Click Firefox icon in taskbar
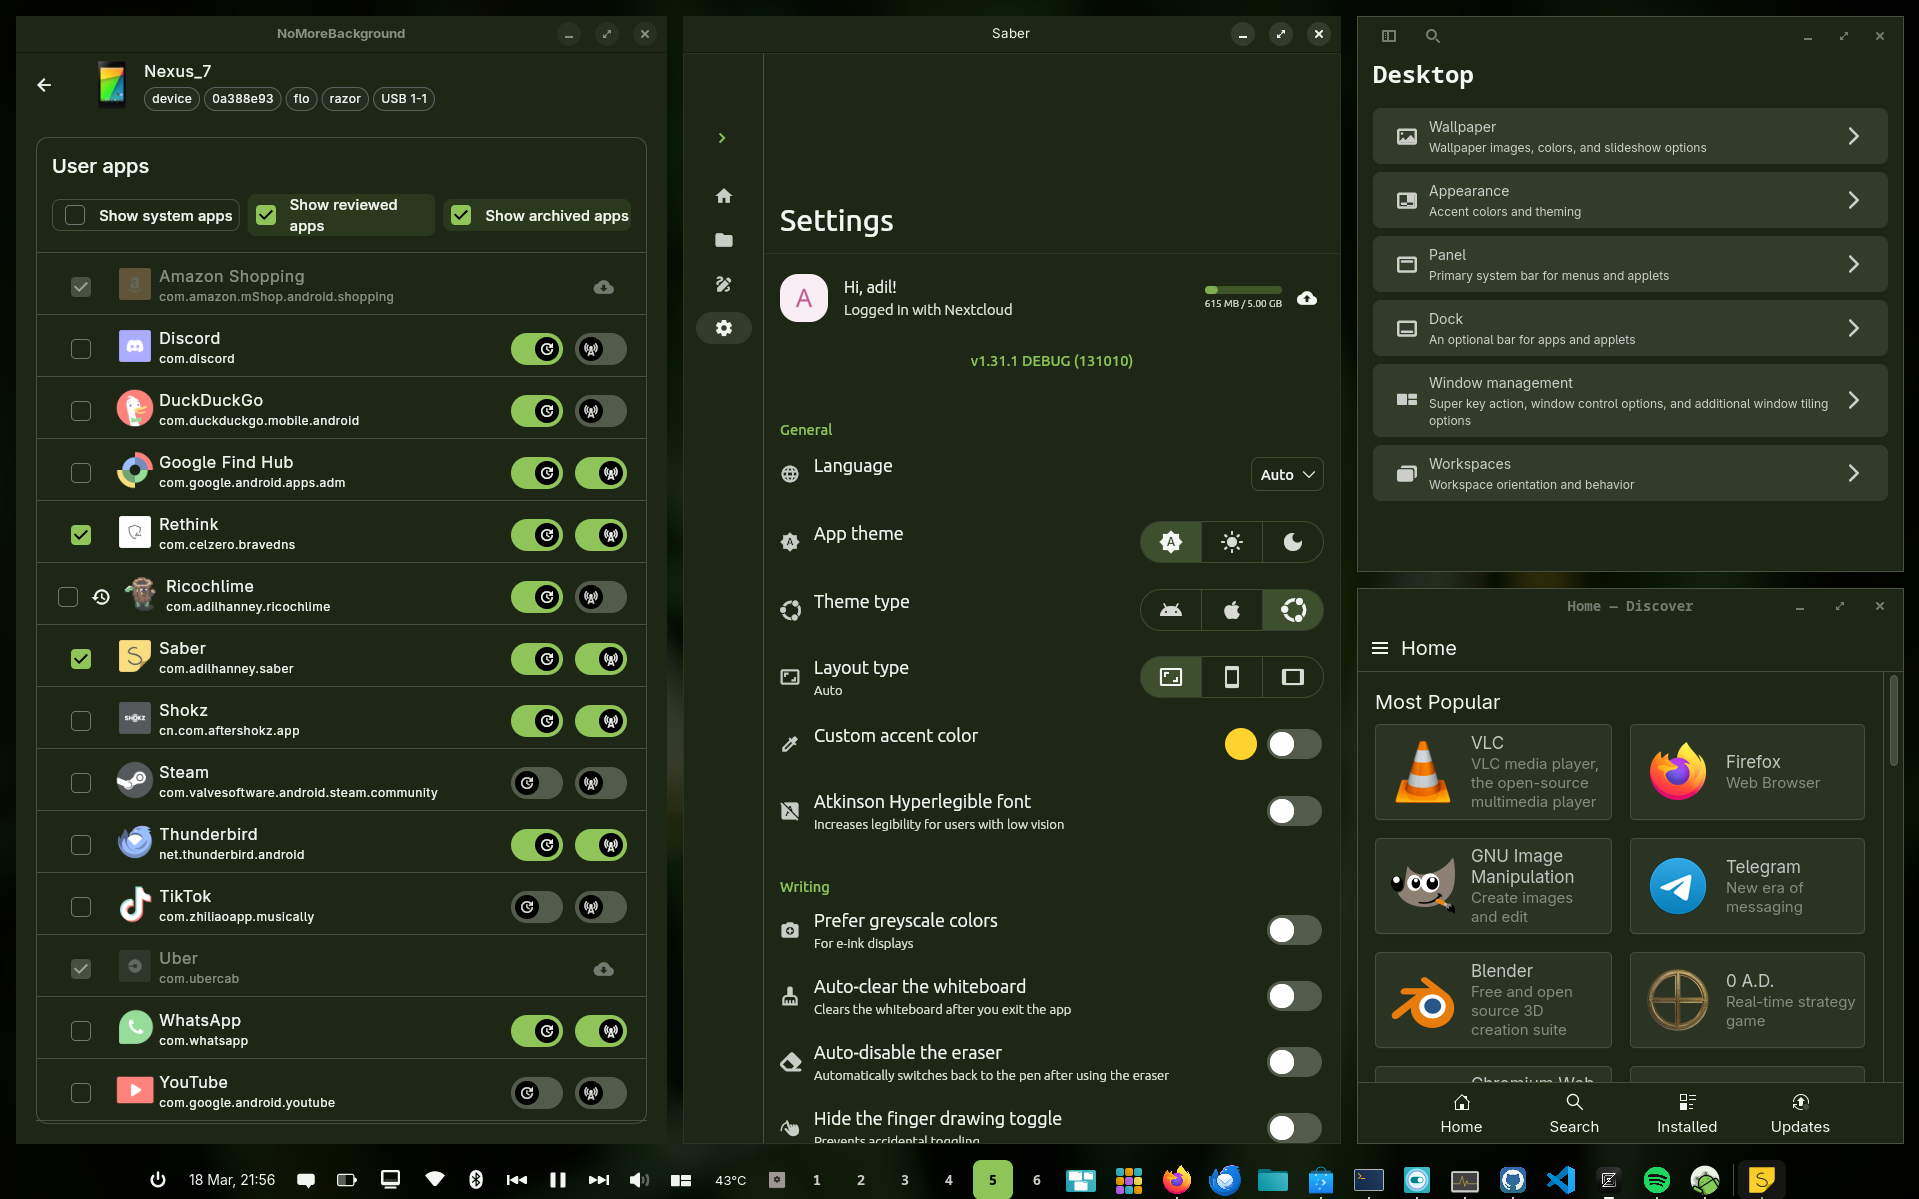 pos(1177,1180)
